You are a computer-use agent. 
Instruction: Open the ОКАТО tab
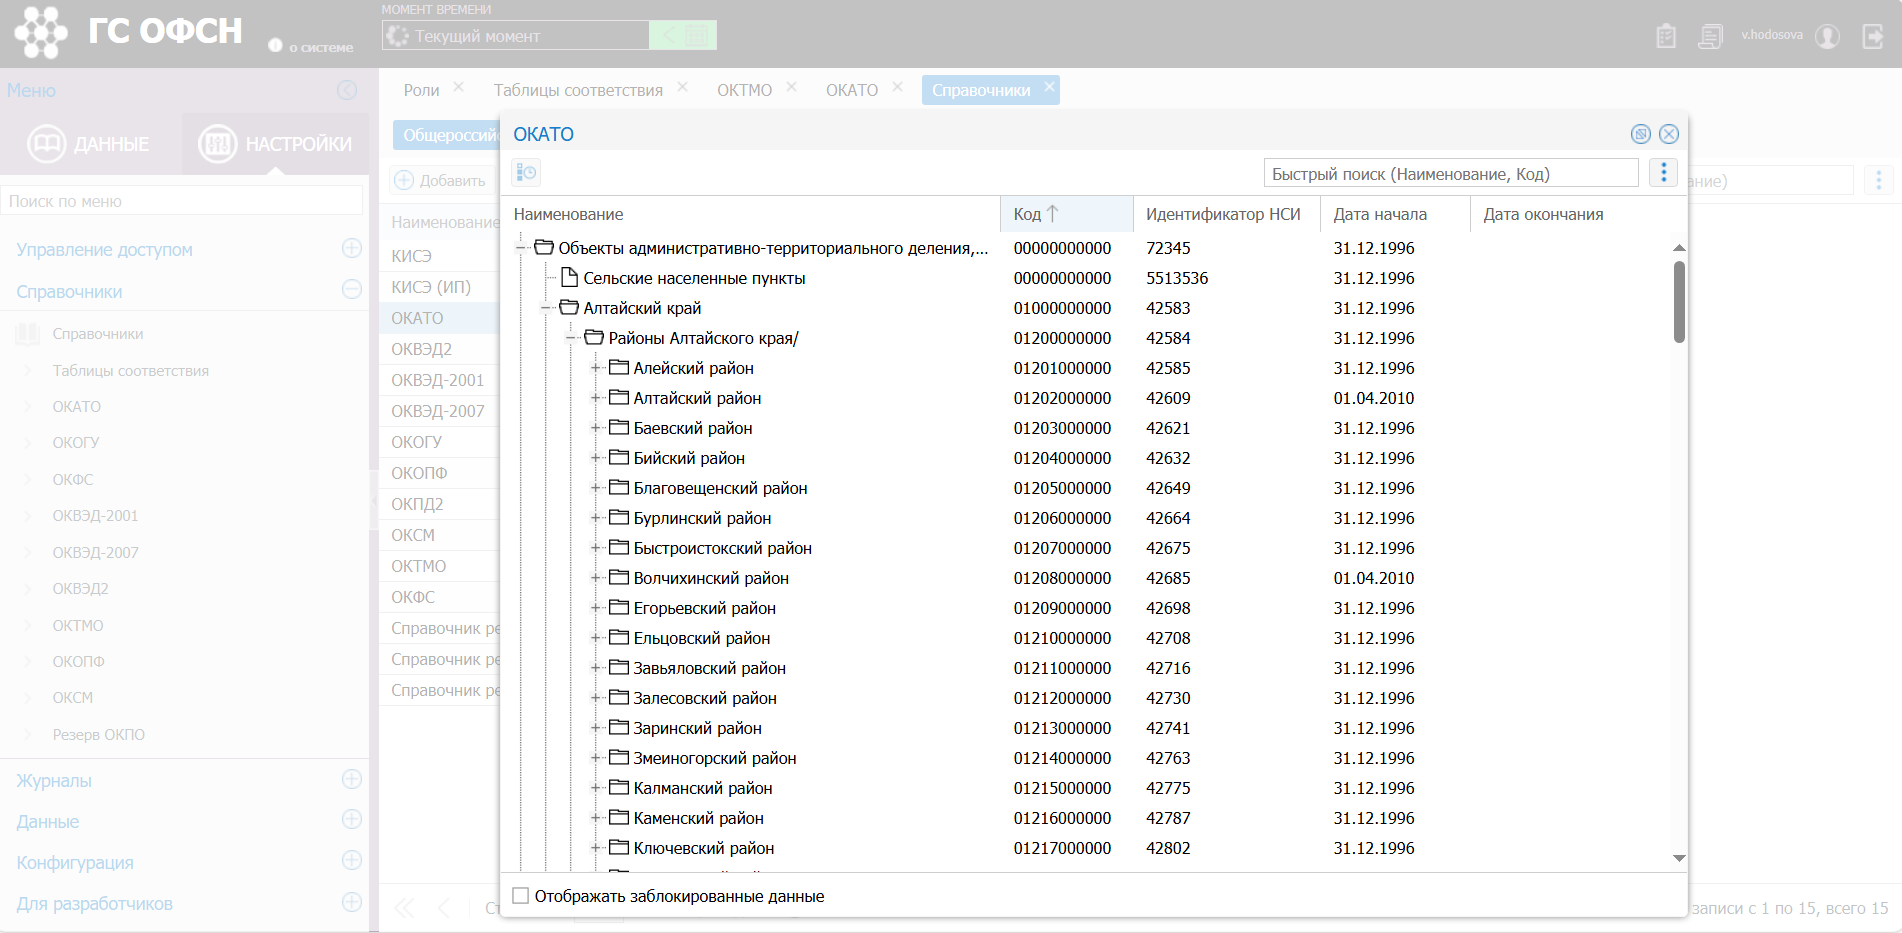[x=852, y=90]
